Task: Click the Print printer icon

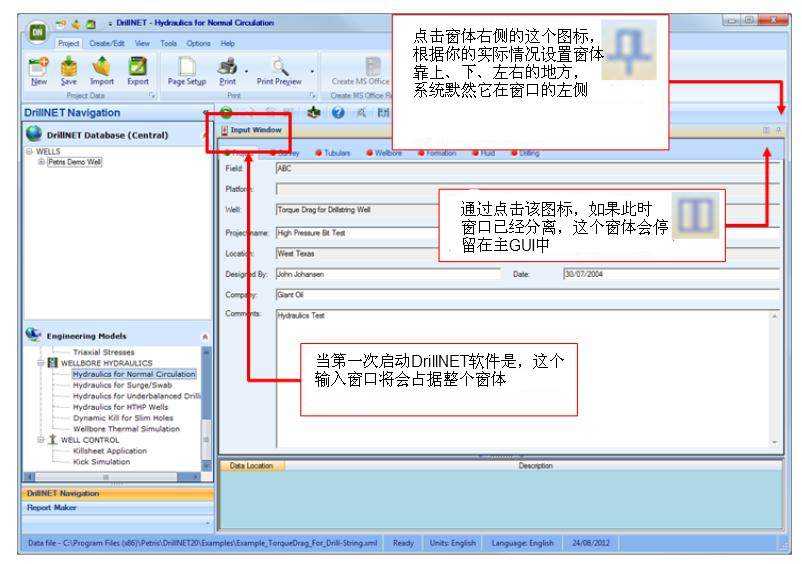Action: (227, 66)
